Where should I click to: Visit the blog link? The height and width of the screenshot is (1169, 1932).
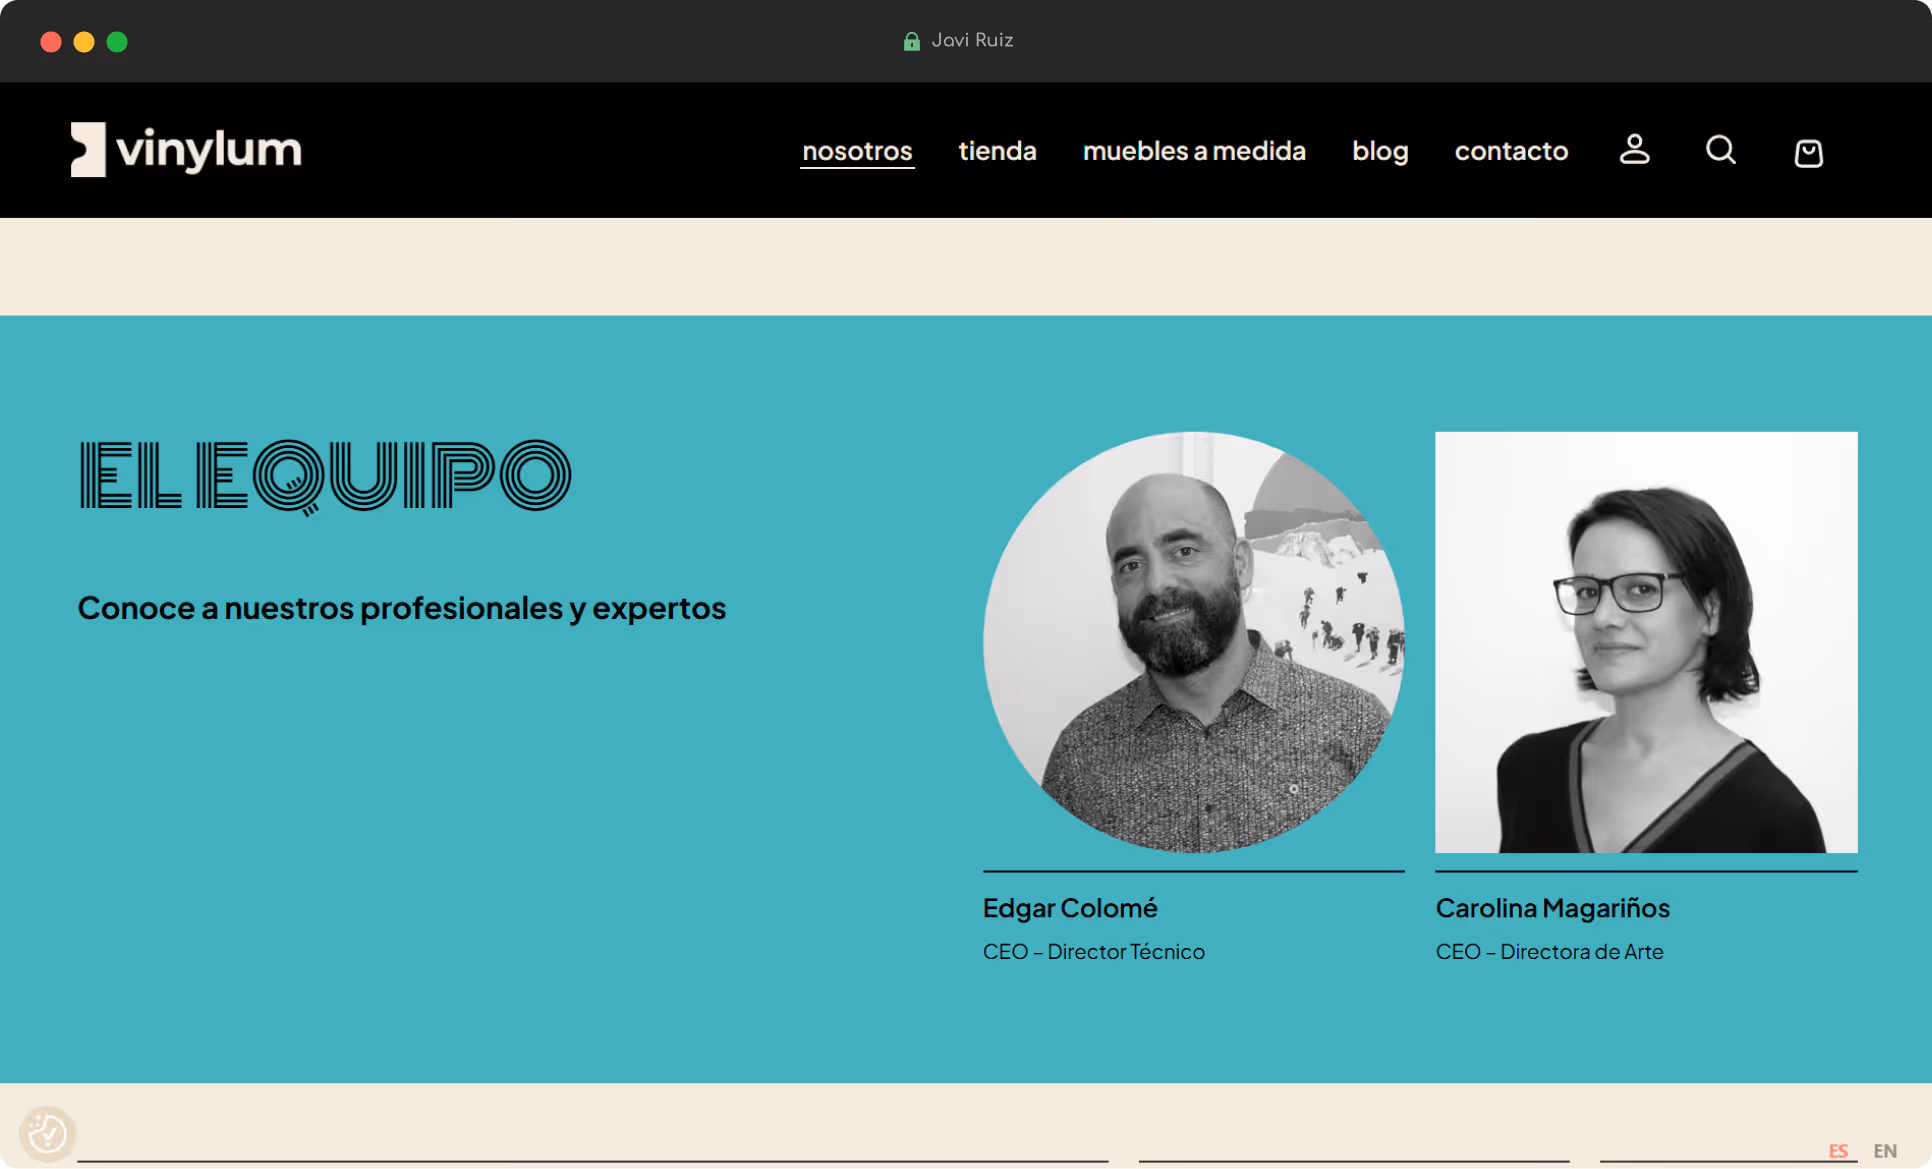click(x=1380, y=151)
